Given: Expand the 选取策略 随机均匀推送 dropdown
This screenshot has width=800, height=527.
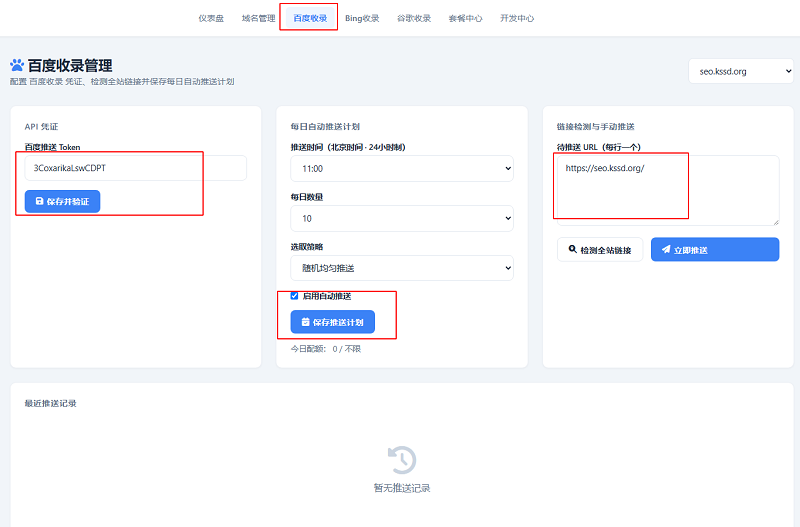Looking at the screenshot, I should [402, 268].
